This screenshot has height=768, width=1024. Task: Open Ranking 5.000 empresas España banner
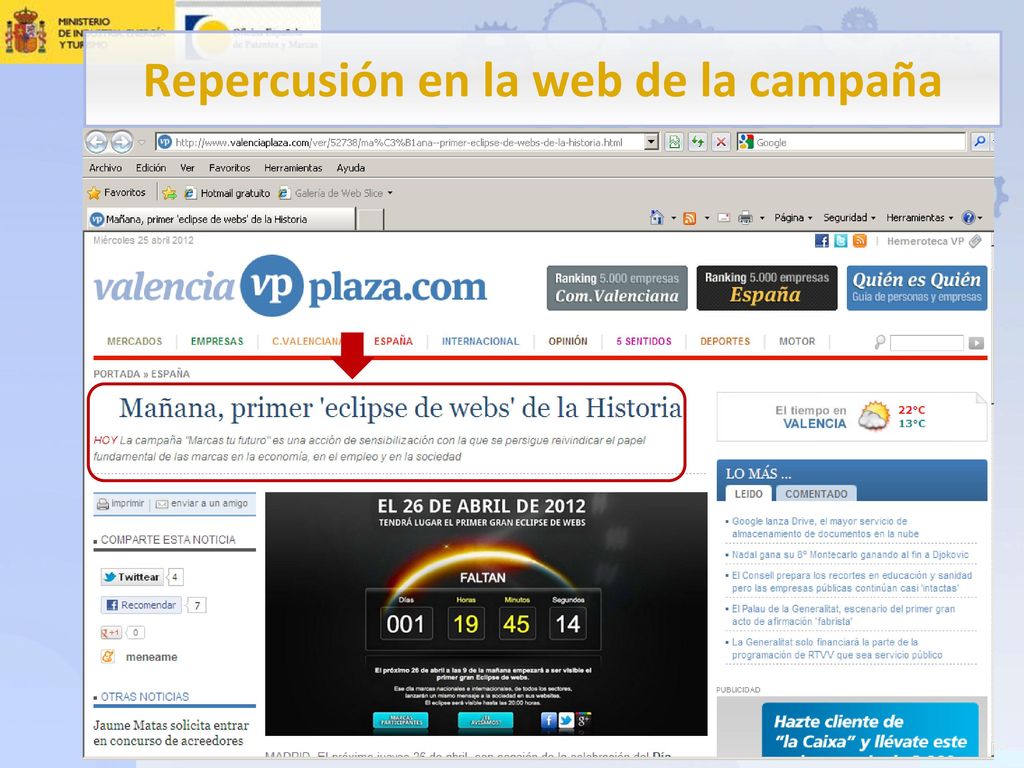click(767, 287)
